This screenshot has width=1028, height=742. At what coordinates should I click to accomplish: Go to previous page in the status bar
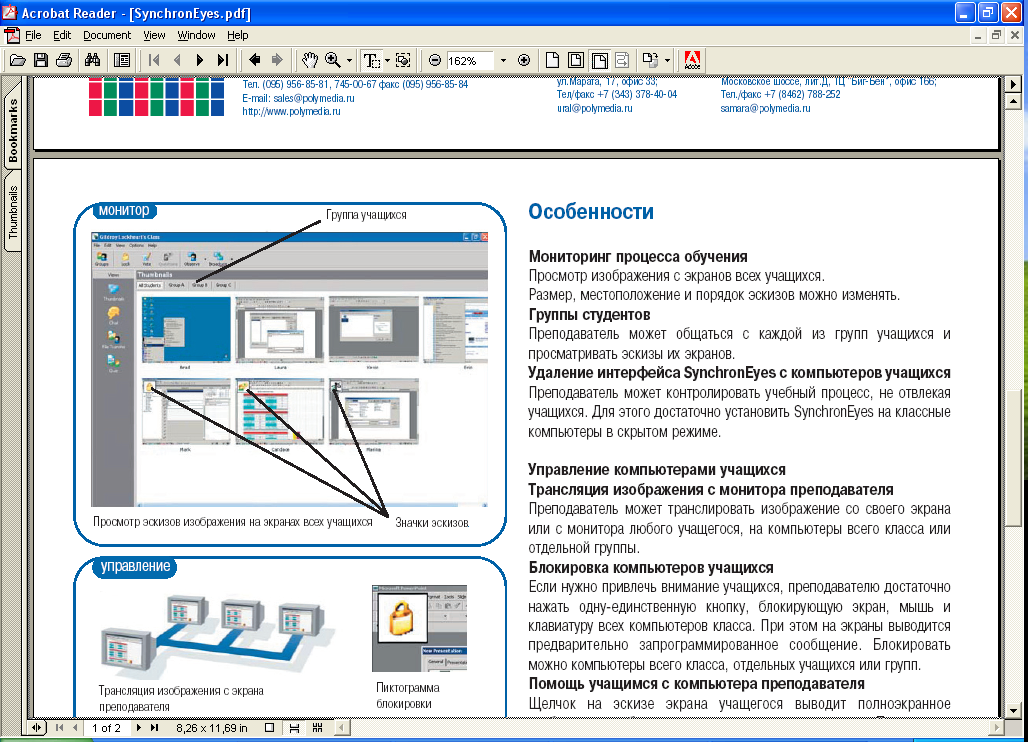(75, 728)
